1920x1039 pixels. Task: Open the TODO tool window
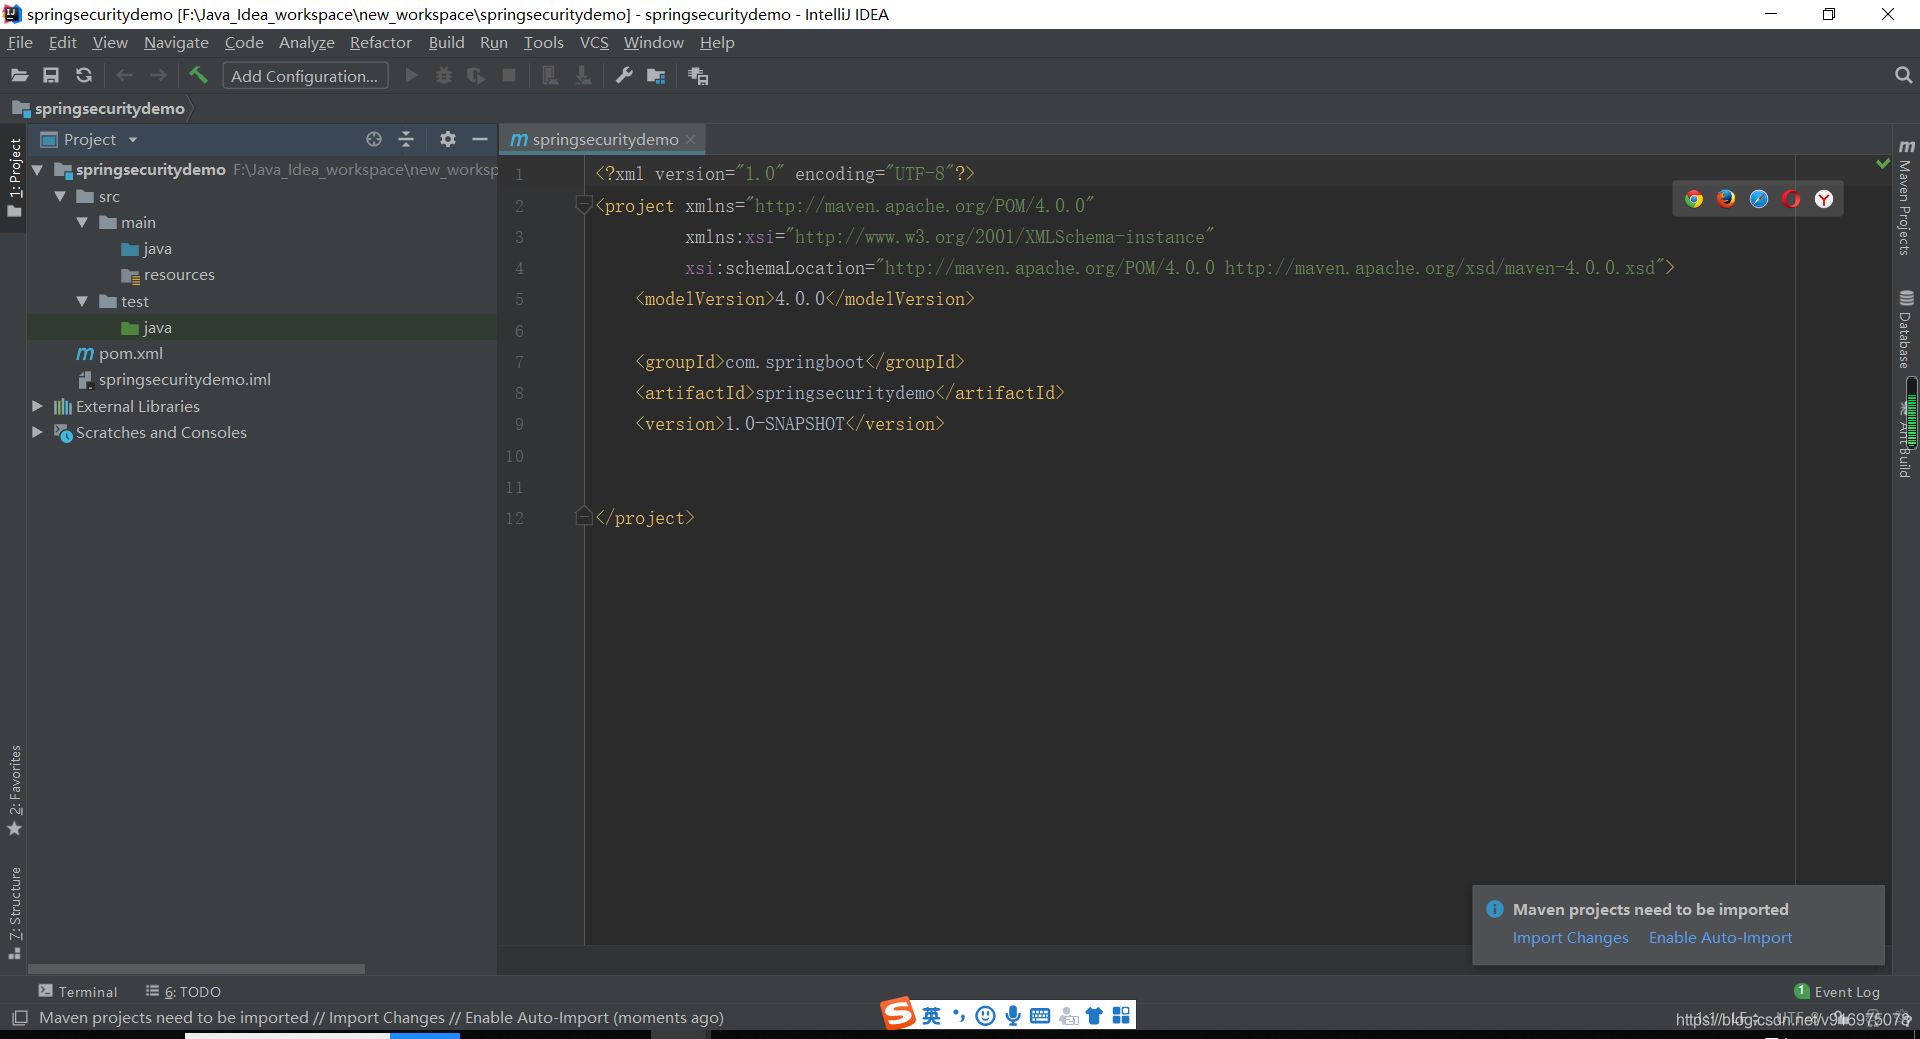(183, 992)
